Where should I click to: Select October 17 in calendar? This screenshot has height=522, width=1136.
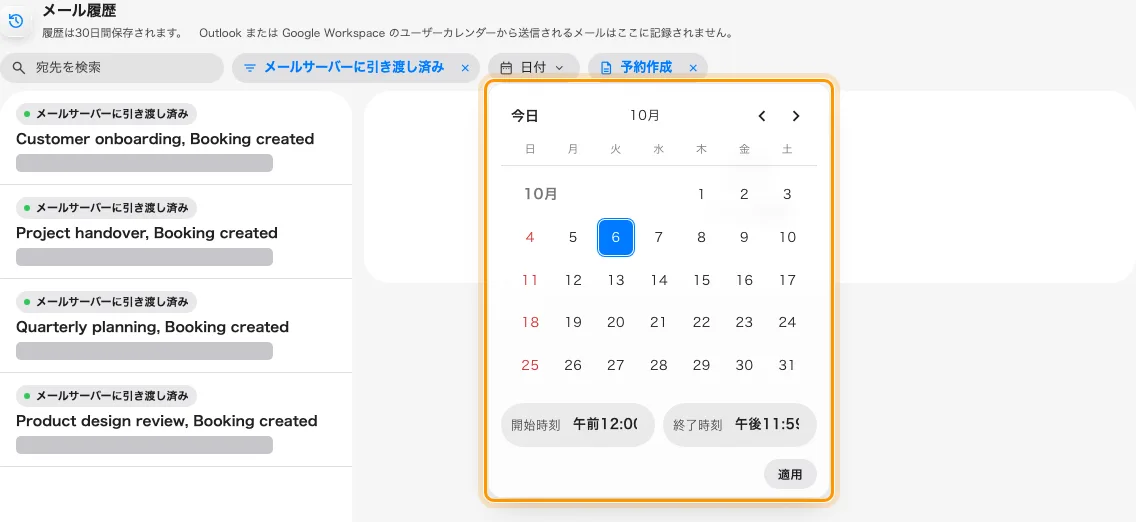788,279
